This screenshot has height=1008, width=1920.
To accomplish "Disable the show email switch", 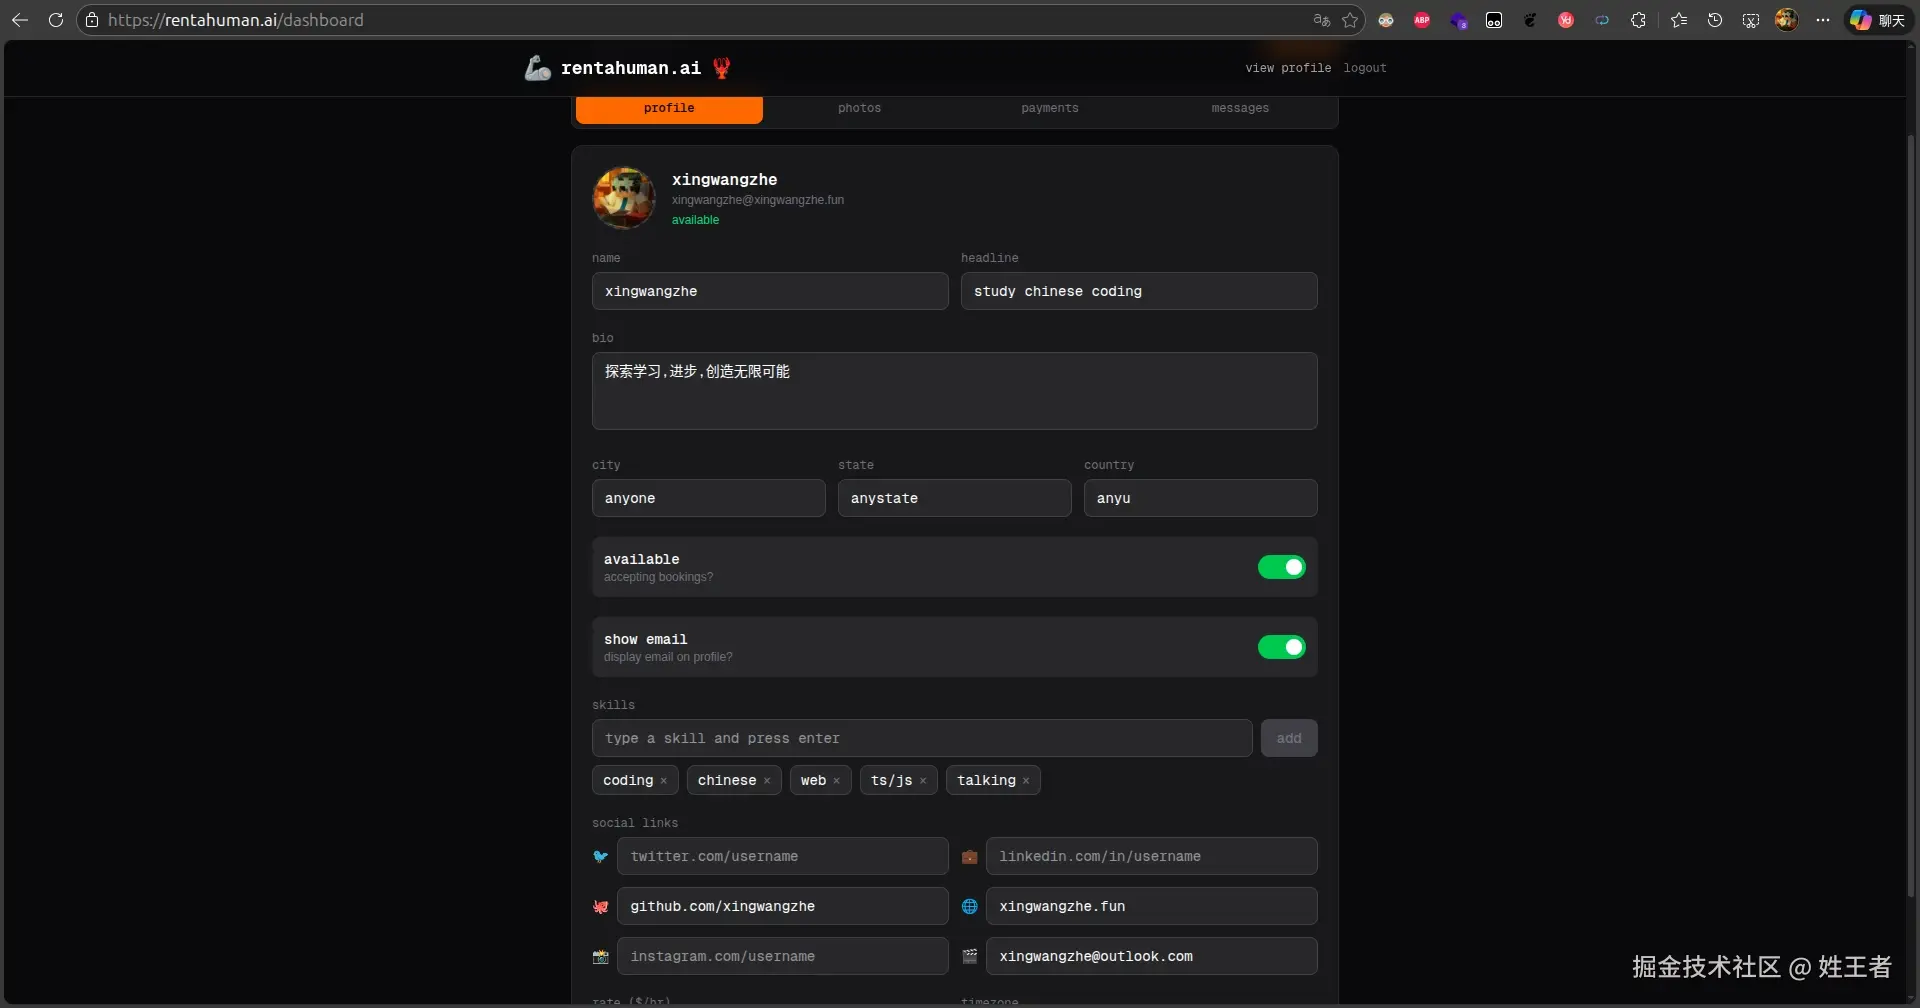I will (x=1282, y=647).
